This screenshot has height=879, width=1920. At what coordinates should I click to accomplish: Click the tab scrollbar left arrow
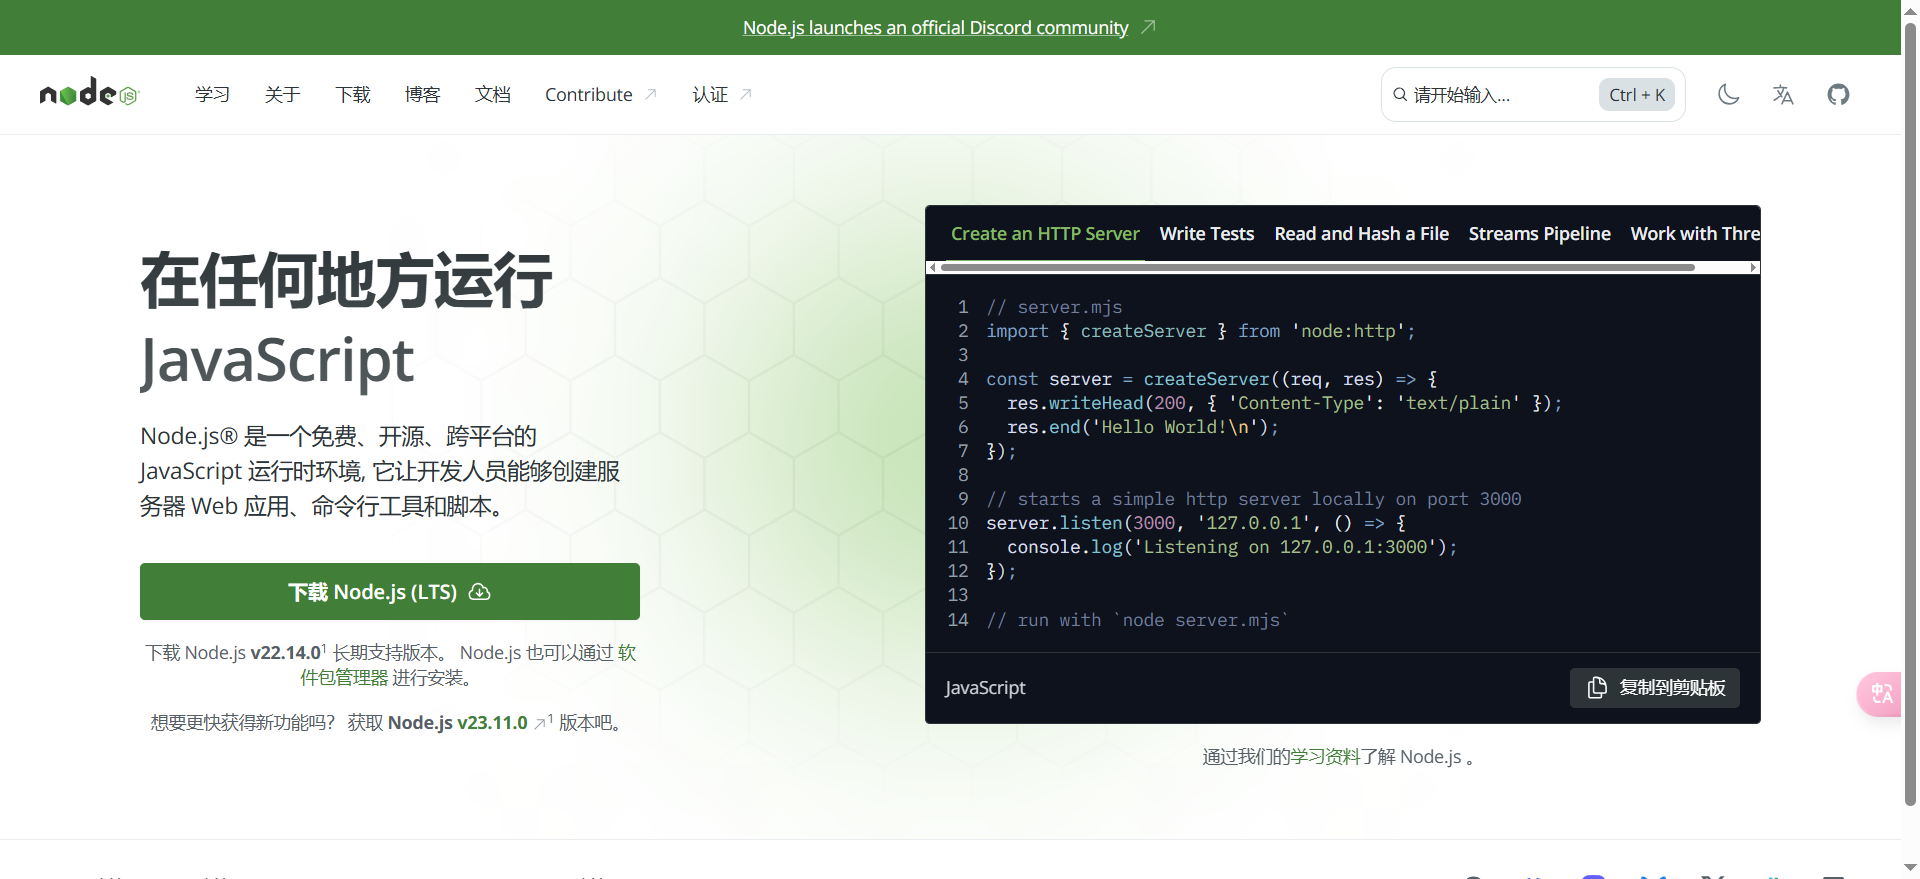(932, 267)
